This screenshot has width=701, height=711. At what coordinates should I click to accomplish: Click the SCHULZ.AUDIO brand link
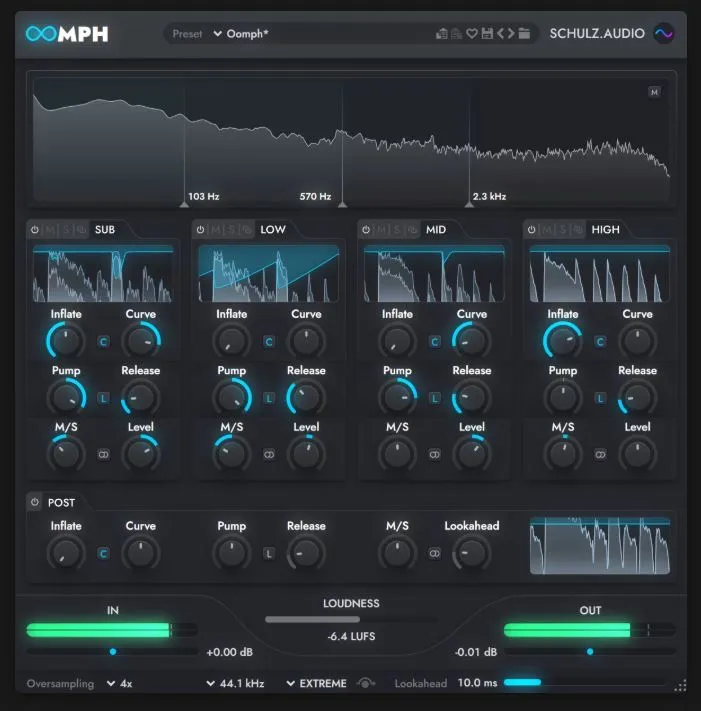(x=597, y=34)
